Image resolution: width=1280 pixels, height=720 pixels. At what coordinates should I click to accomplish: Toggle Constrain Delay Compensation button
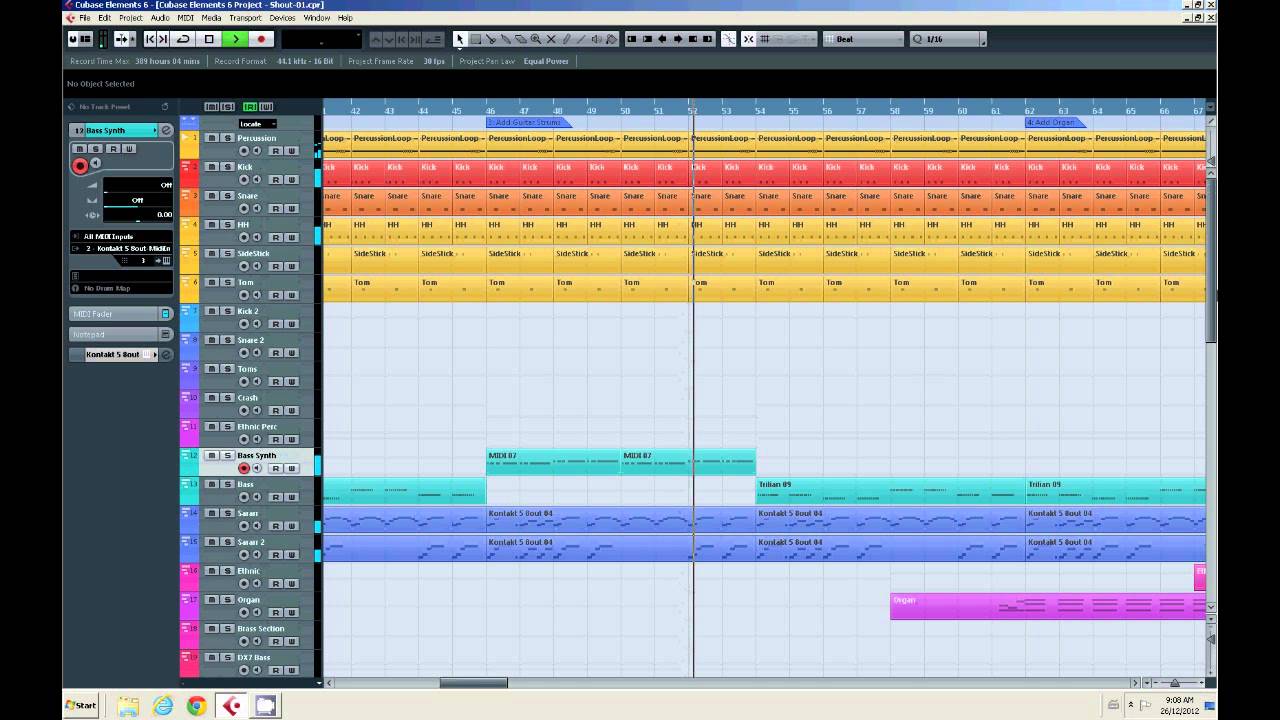pos(73,39)
